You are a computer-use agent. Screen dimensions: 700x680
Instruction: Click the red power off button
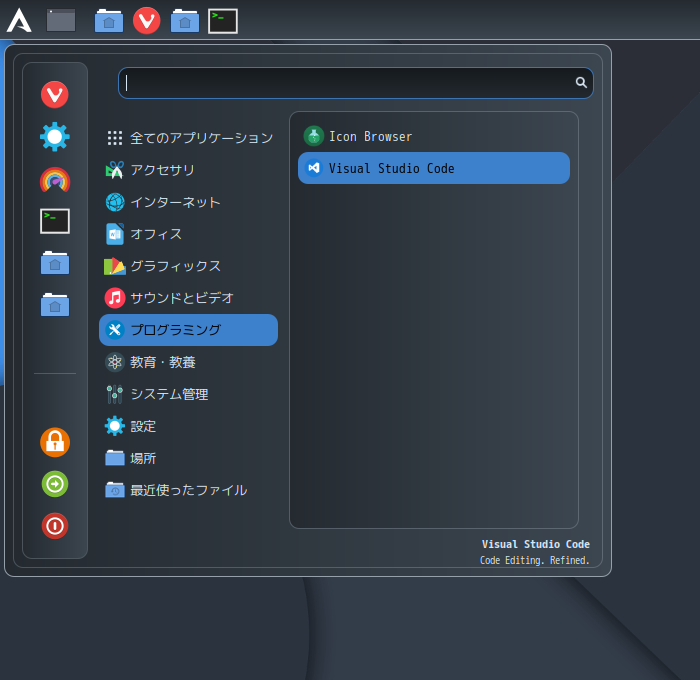point(55,526)
